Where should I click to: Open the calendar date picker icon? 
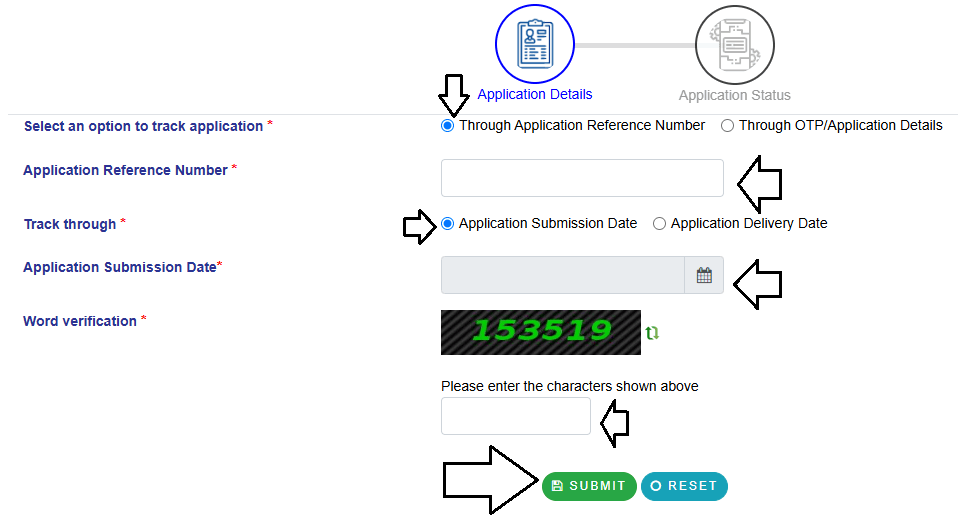704,276
